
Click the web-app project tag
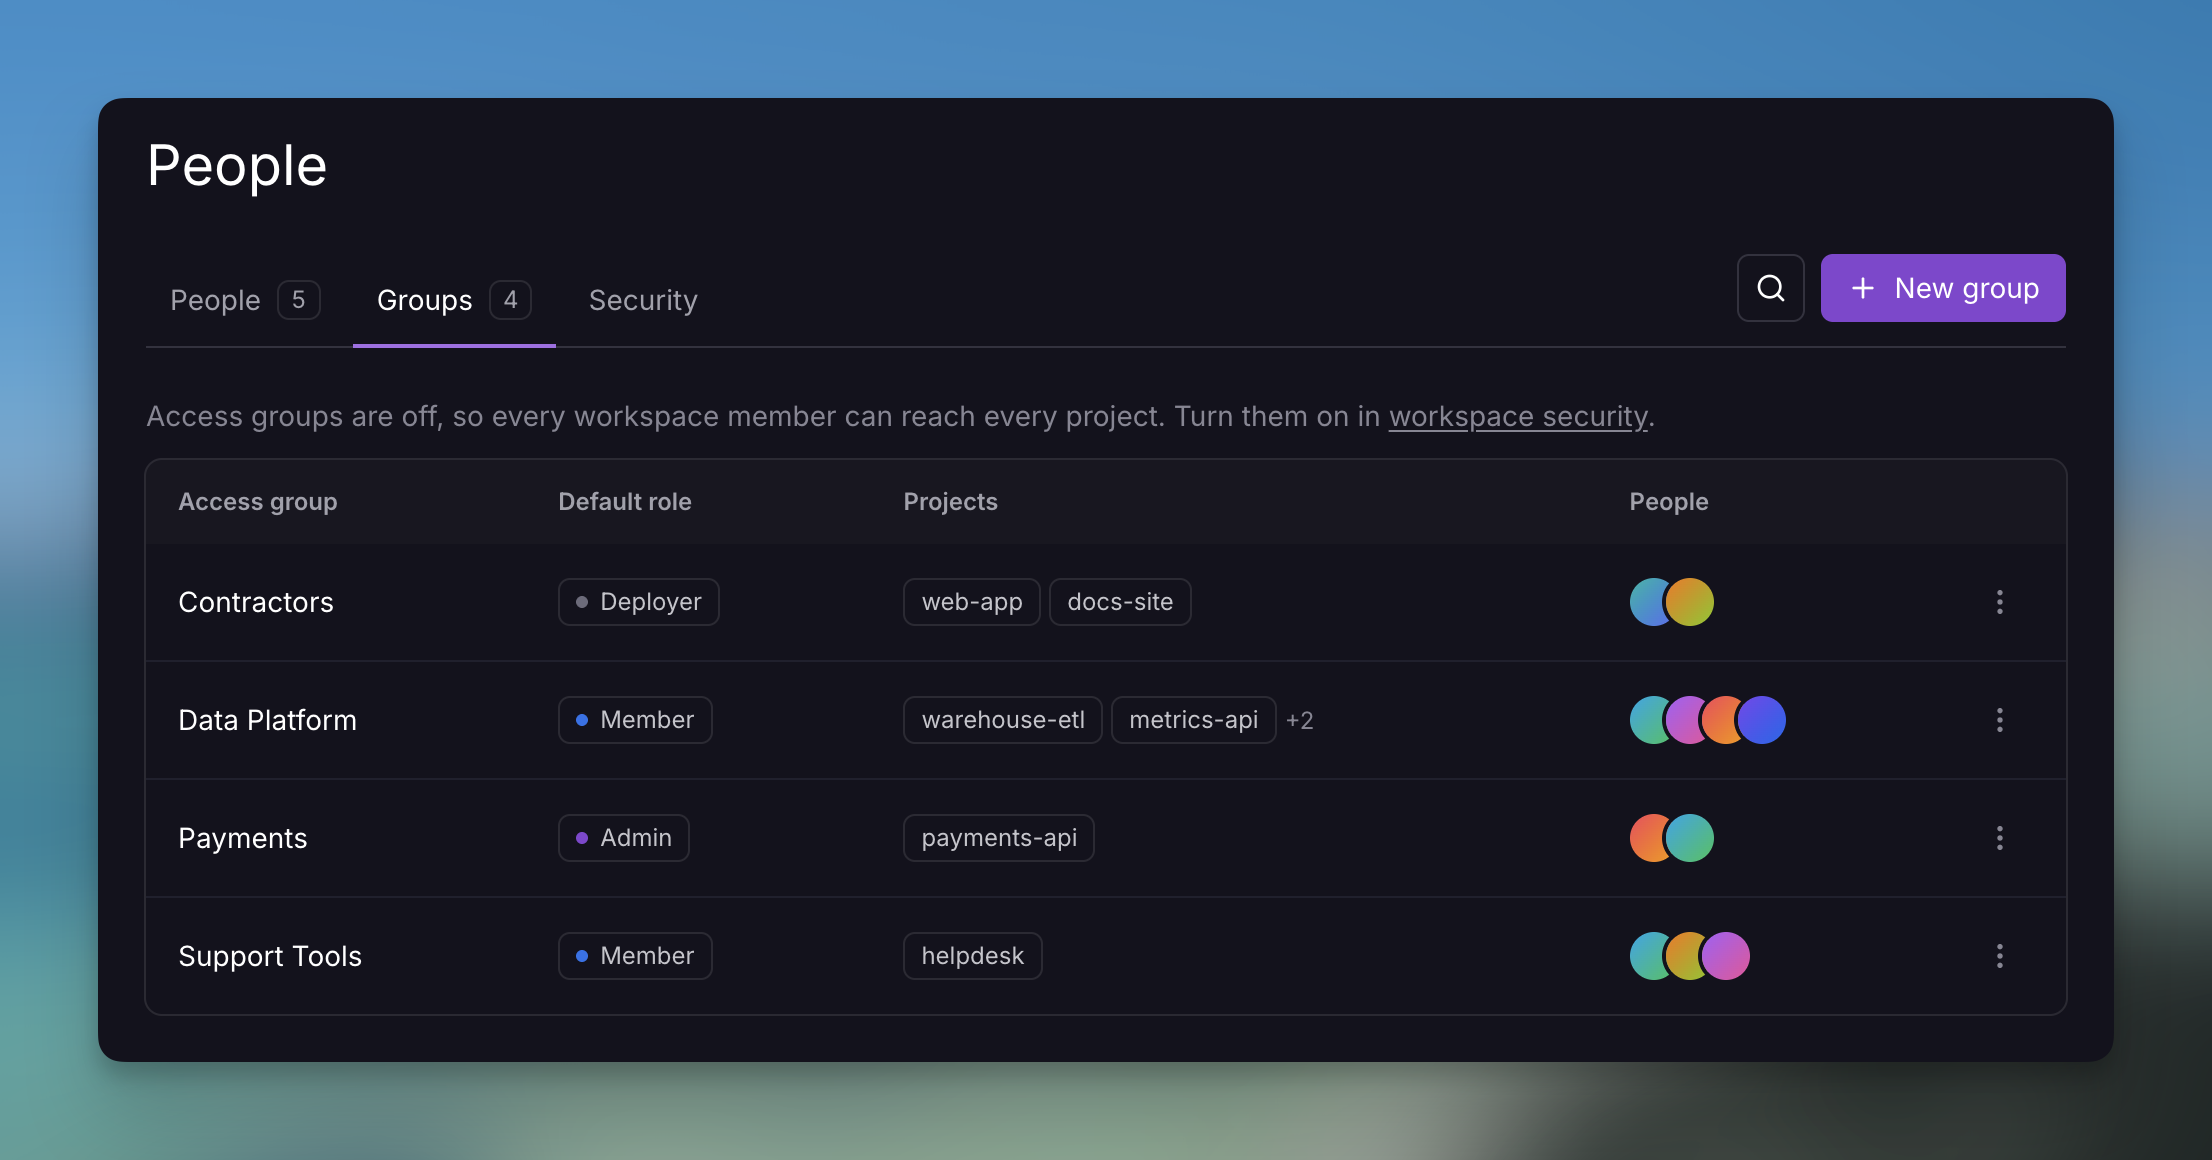(972, 602)
